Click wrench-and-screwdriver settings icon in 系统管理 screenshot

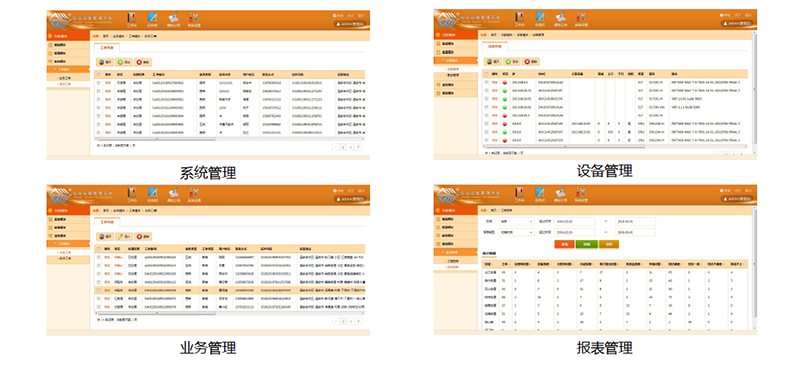tap(194, 17)
